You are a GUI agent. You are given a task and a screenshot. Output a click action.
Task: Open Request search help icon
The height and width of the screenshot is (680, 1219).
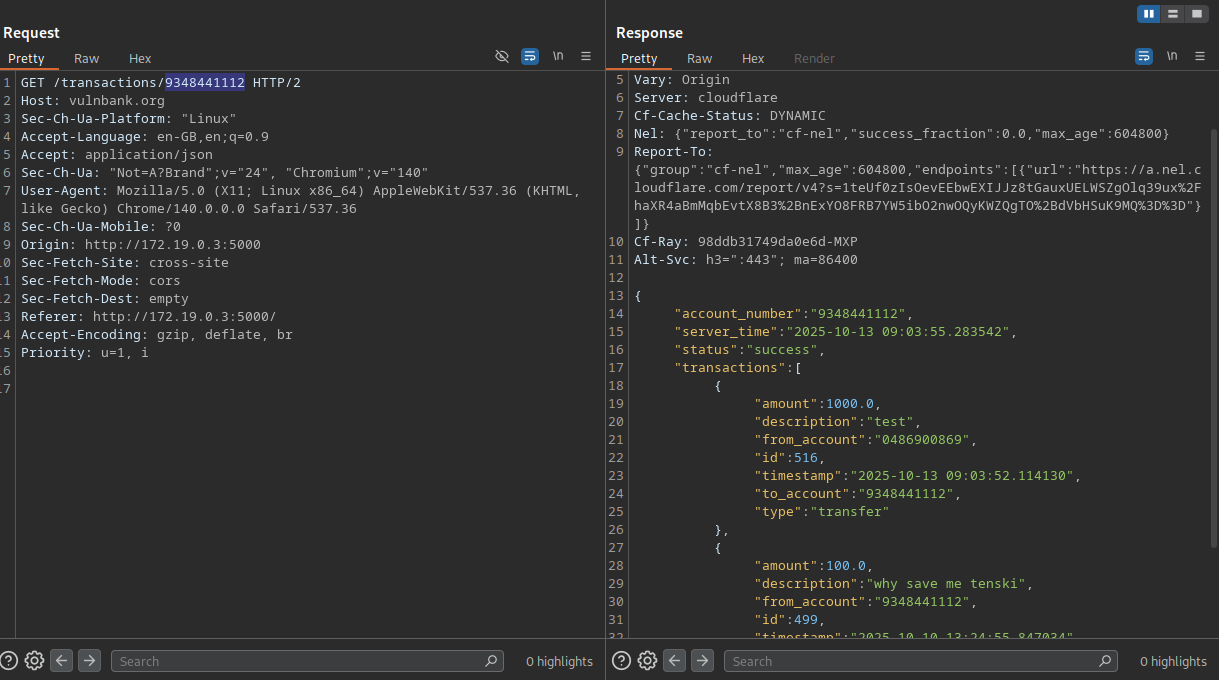[9, 660]
